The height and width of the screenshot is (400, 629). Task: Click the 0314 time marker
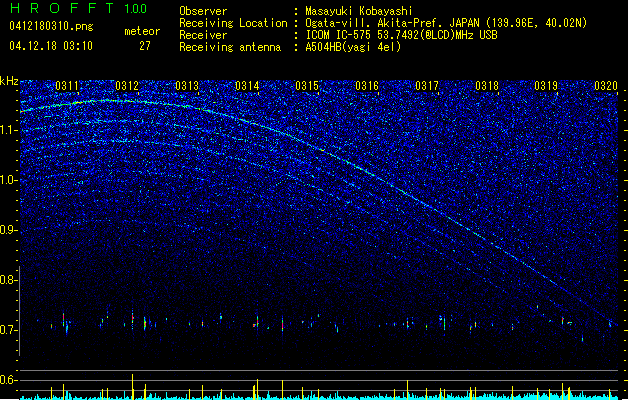(247, 86)
